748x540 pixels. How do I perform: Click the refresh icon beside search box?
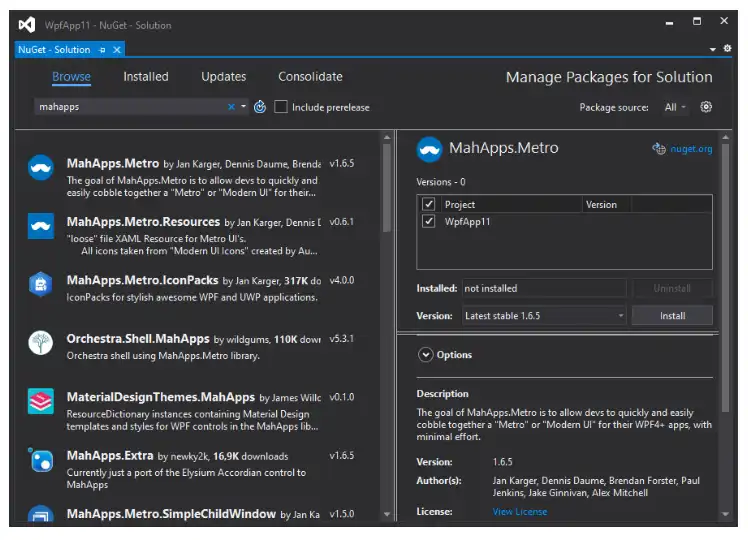(x=260, y=107)
